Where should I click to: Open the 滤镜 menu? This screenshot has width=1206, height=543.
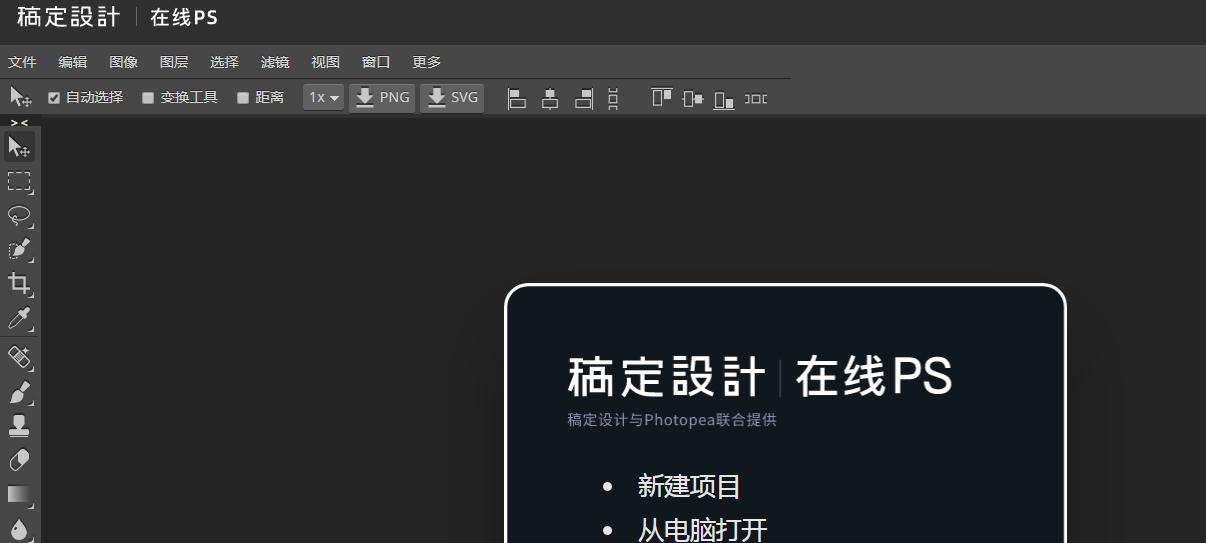tap(275, 62)
